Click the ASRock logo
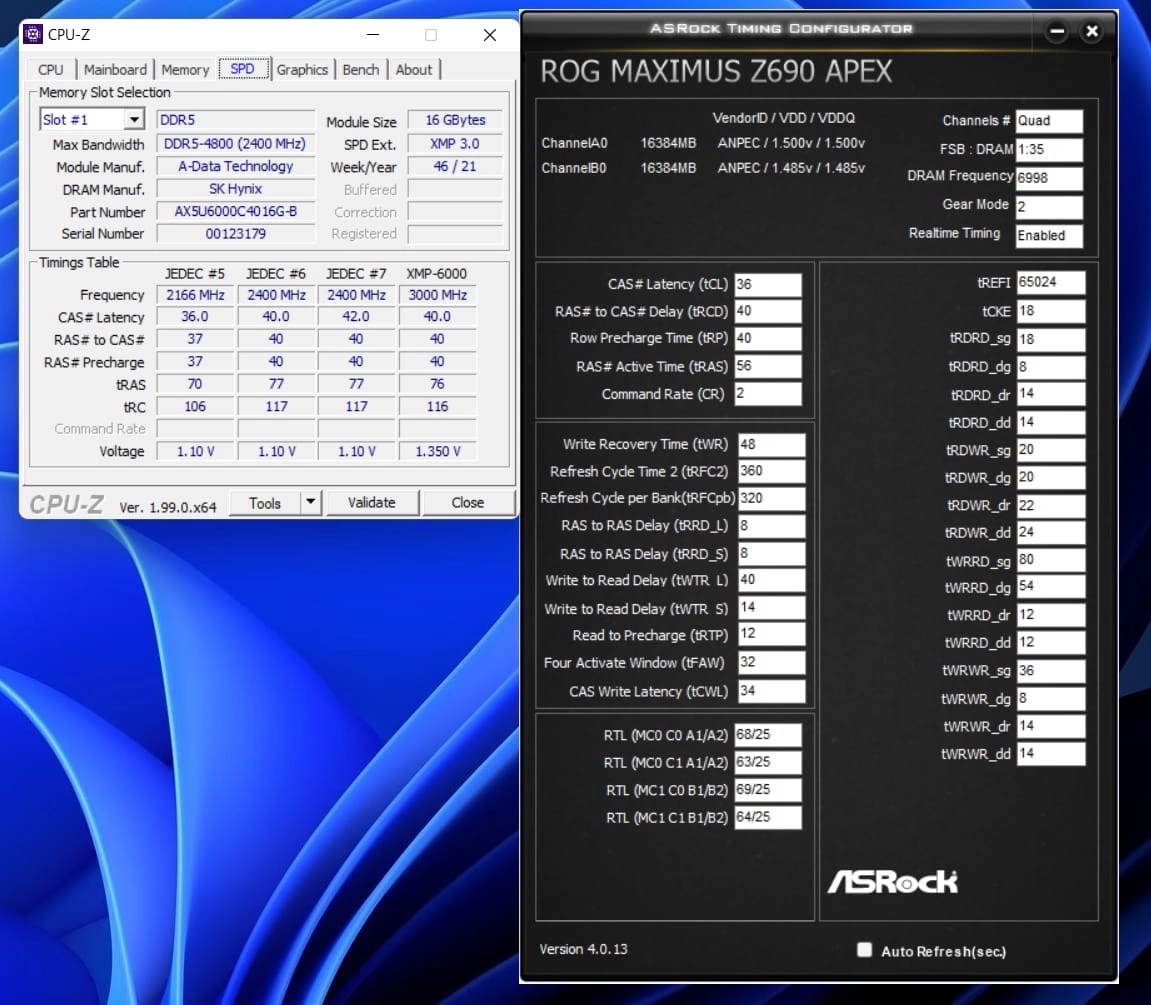Viewport: 1151px width, 1005px height. click(892, 881)
